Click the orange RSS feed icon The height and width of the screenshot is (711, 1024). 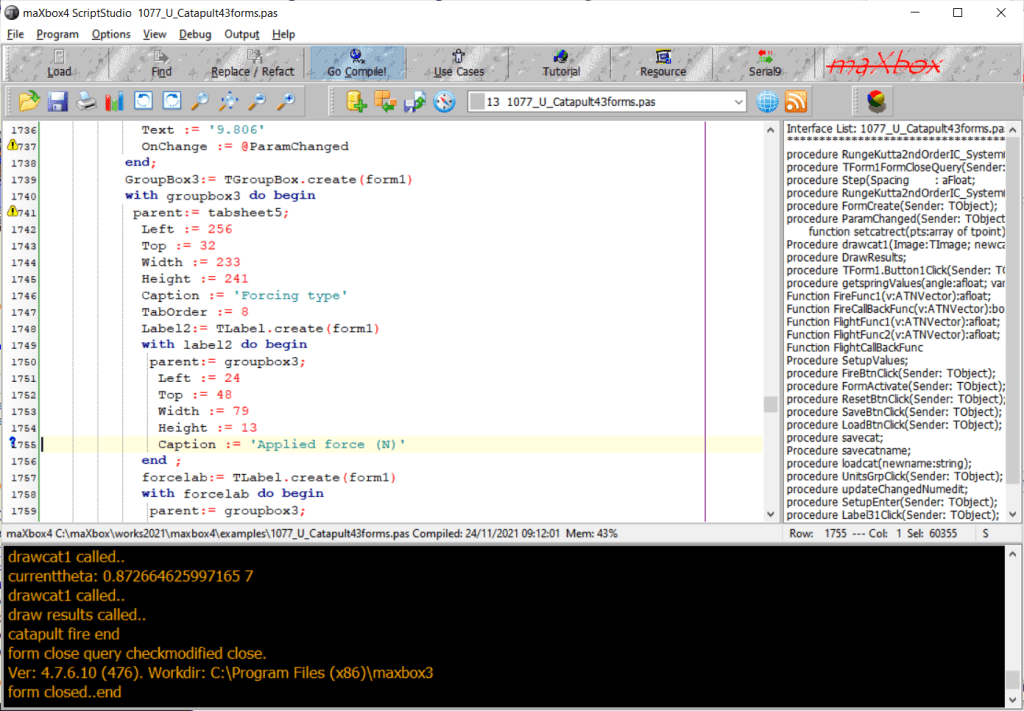(x=797, y=101)
